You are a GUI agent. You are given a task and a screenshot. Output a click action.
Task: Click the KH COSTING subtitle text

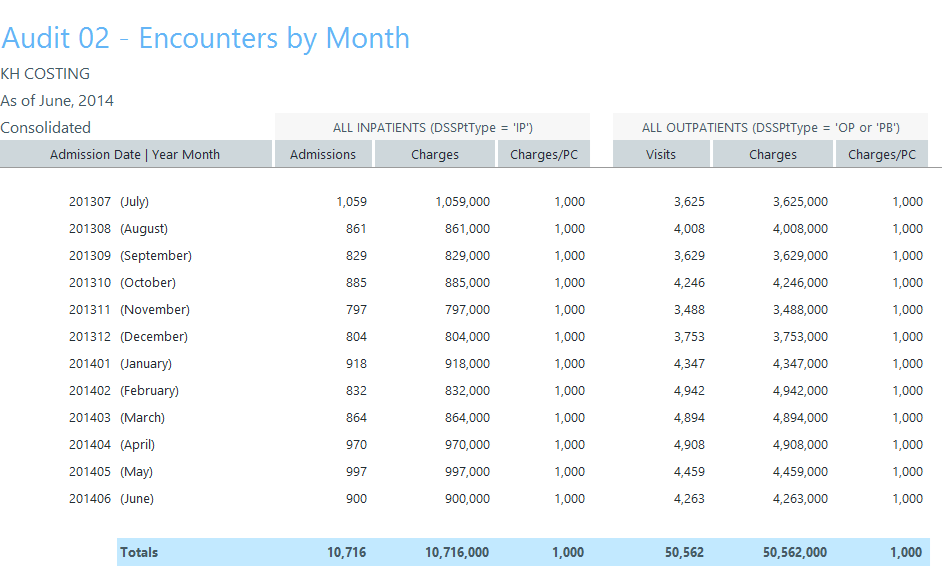[45, 74]
